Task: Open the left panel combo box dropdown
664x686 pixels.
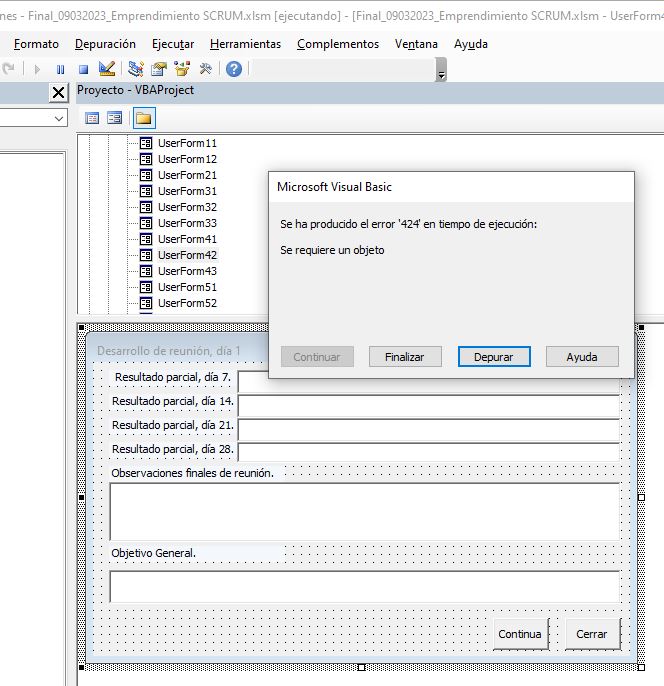Action: (x=59, y=118)
